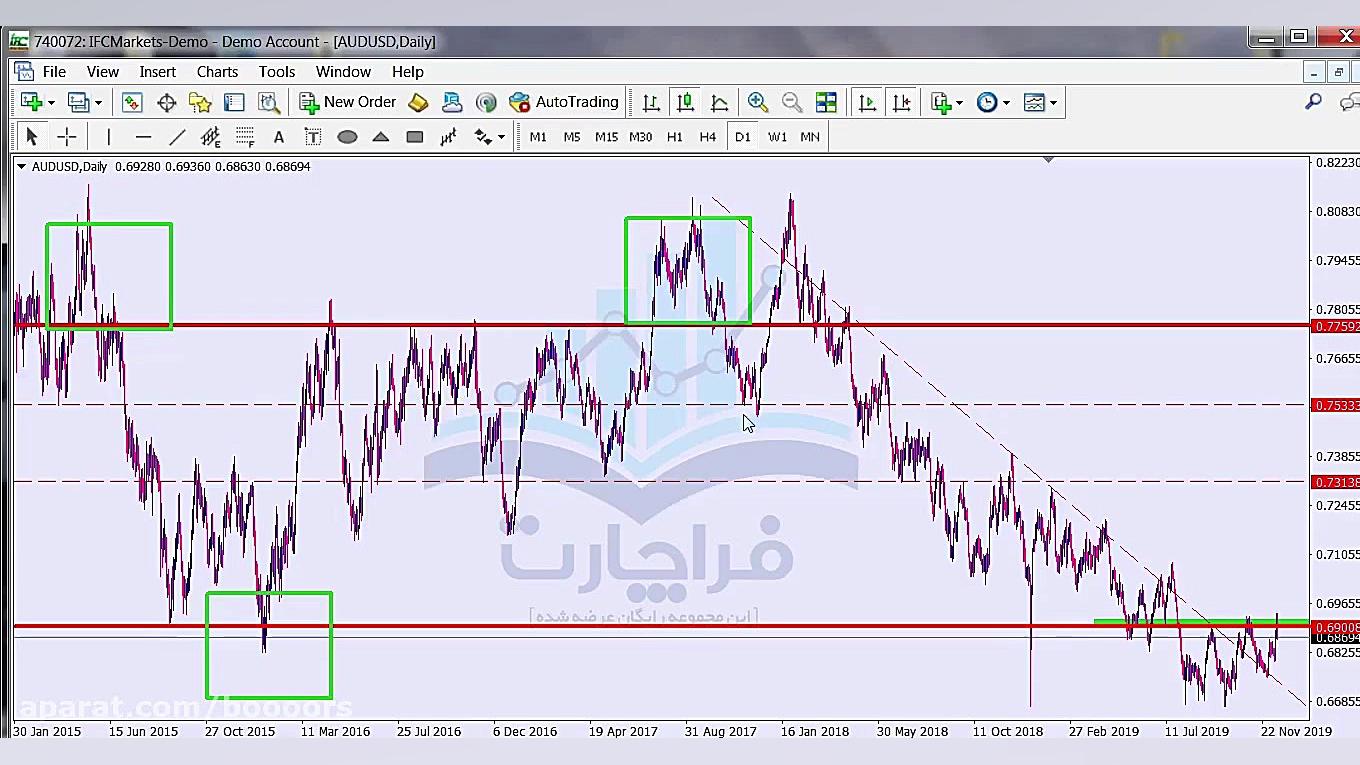Image resolution: width=1360 pixels, height=765 pixels.
Task: Open the Profiles icon
Action: pos(78,102)
